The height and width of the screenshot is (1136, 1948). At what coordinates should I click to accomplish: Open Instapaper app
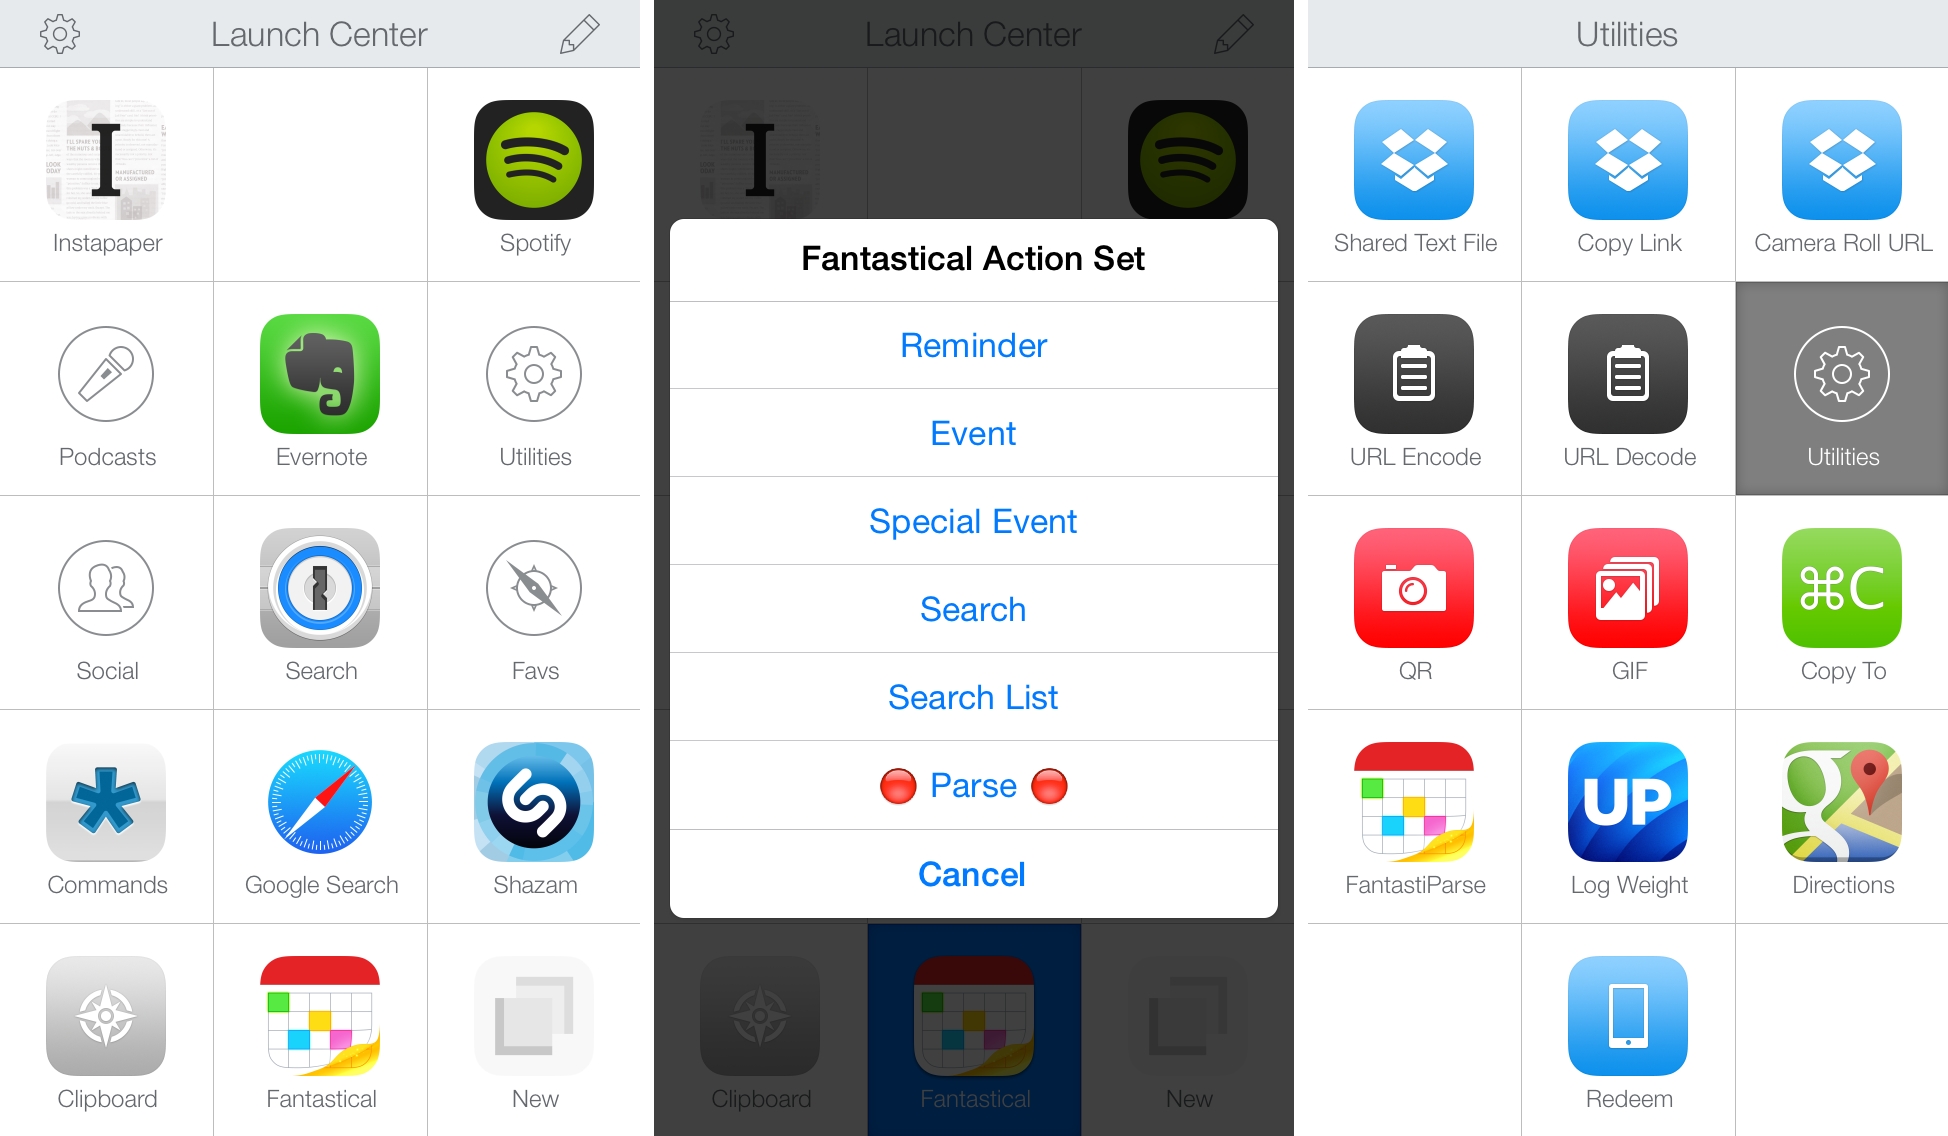[107, 177]
